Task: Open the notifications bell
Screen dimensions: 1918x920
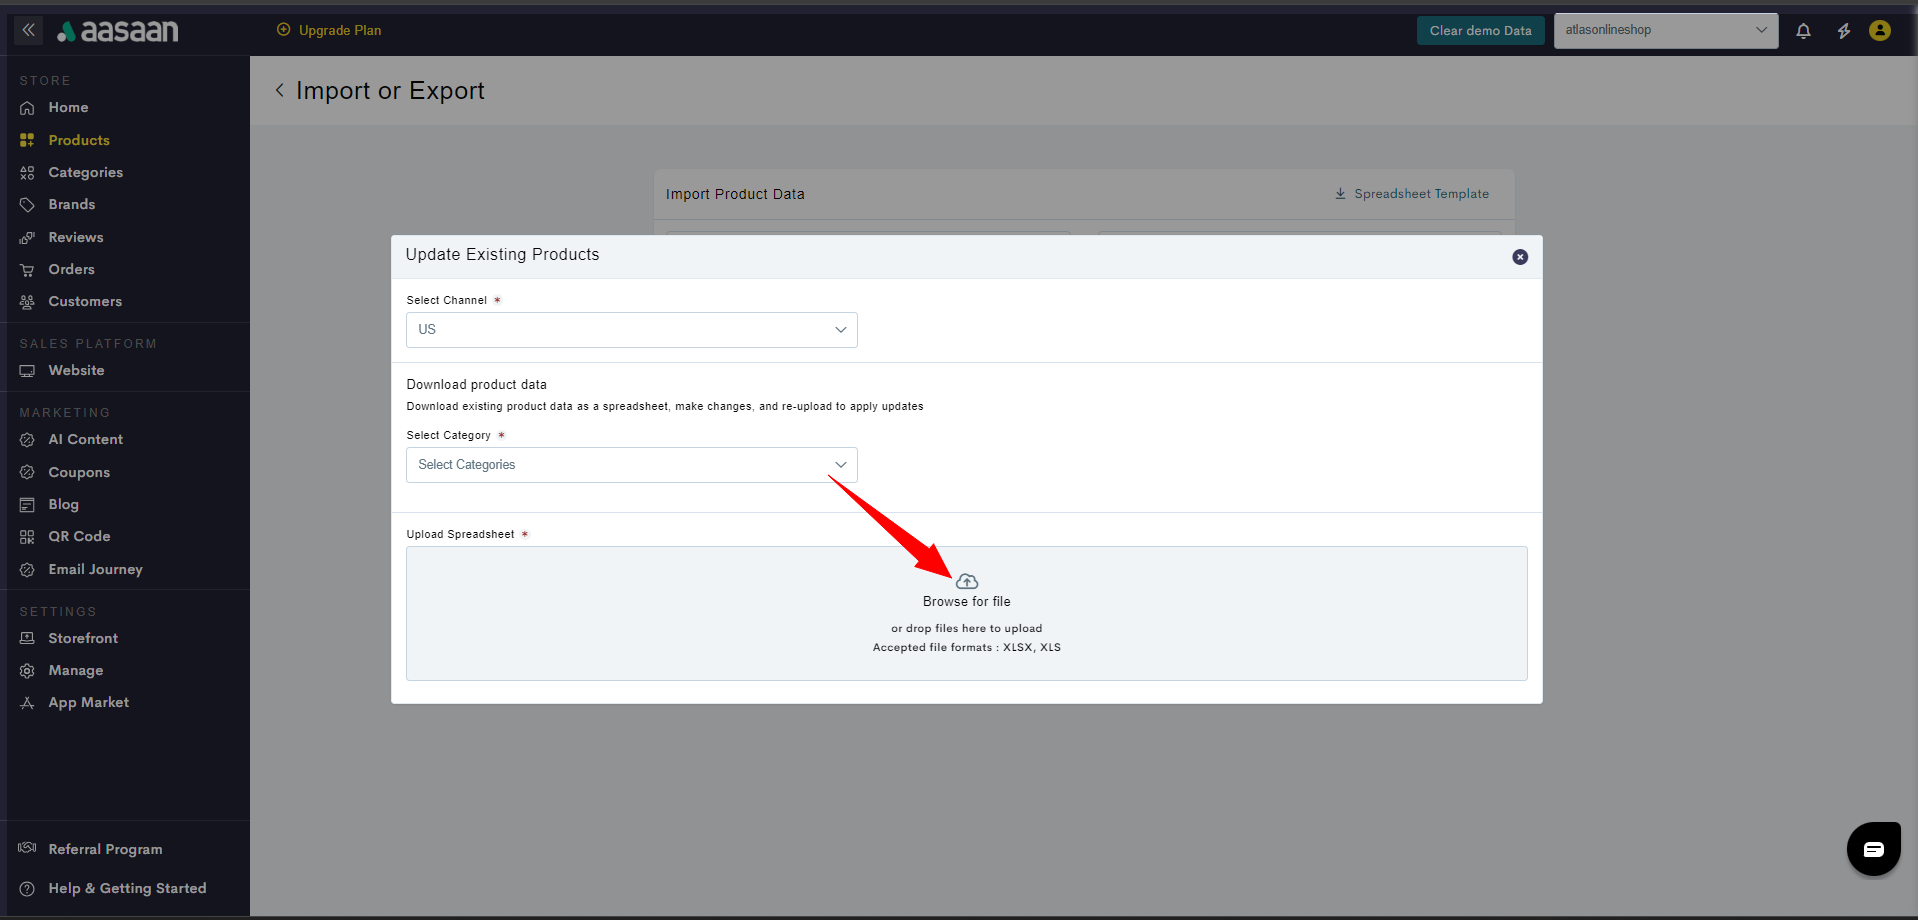Action: pos(1803,31)
